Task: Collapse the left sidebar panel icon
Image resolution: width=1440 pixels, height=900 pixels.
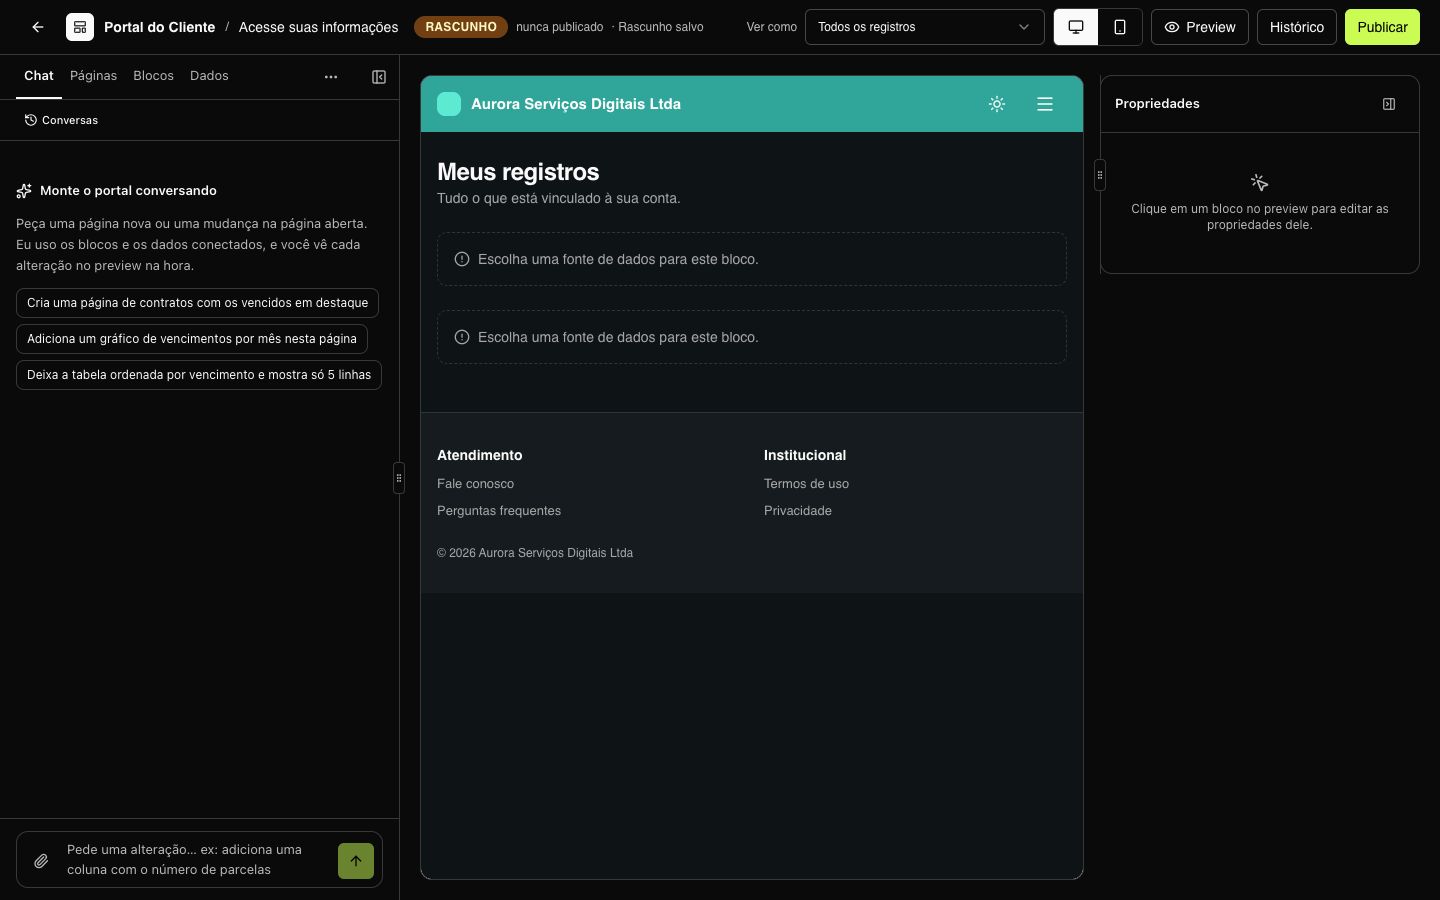Action: pyautogui.click(x=379, y=77)
